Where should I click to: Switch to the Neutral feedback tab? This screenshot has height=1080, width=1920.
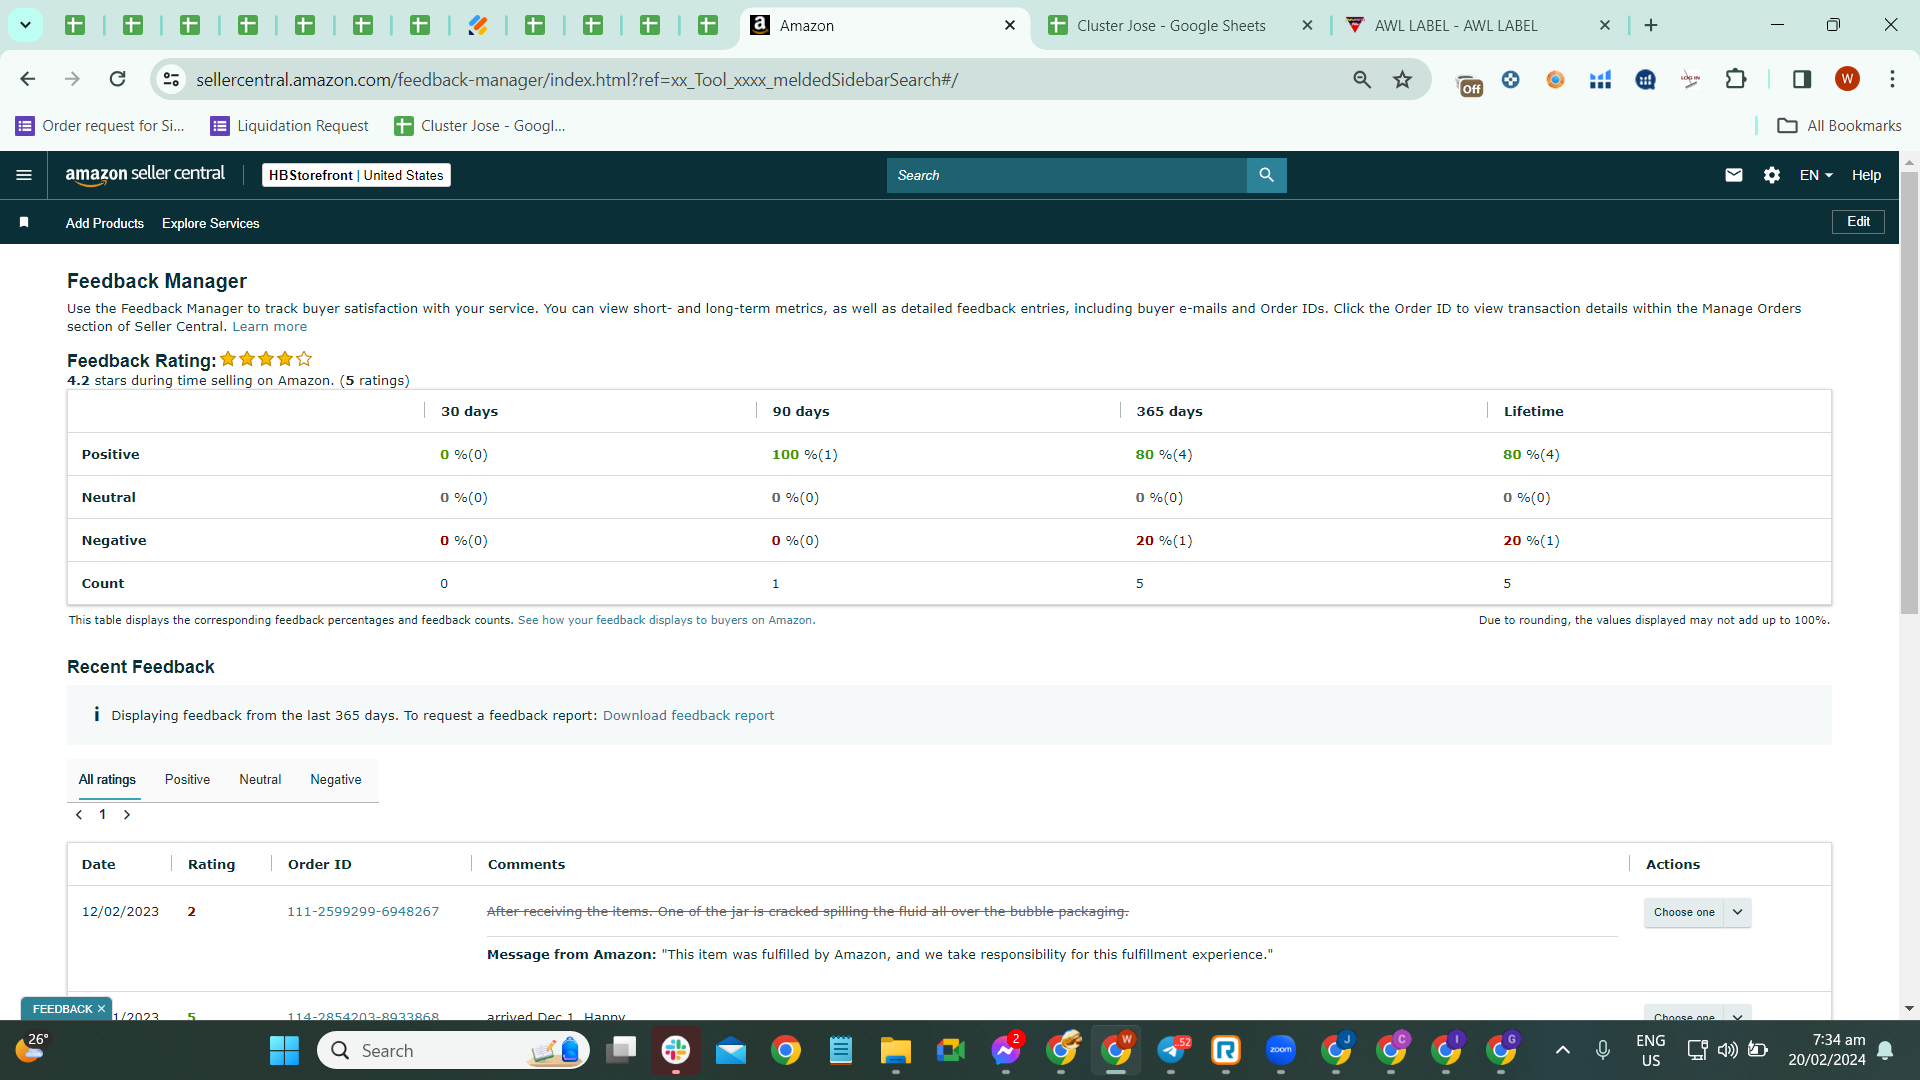coord(260,779)
